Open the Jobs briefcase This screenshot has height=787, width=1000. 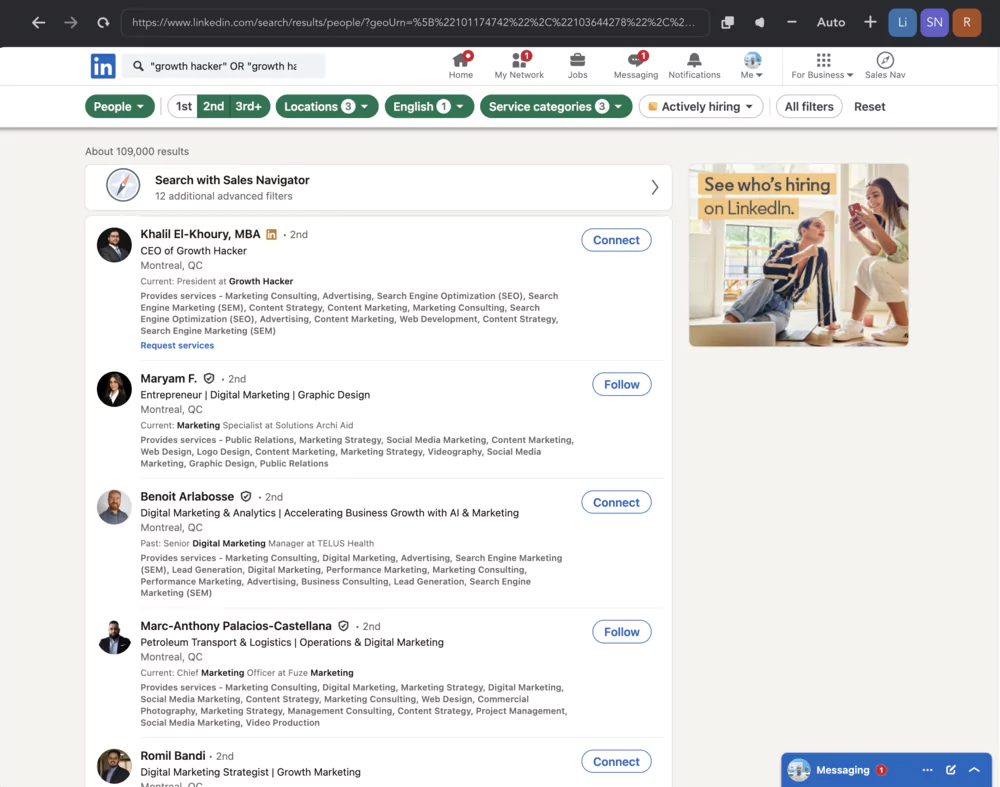(577, 66)
